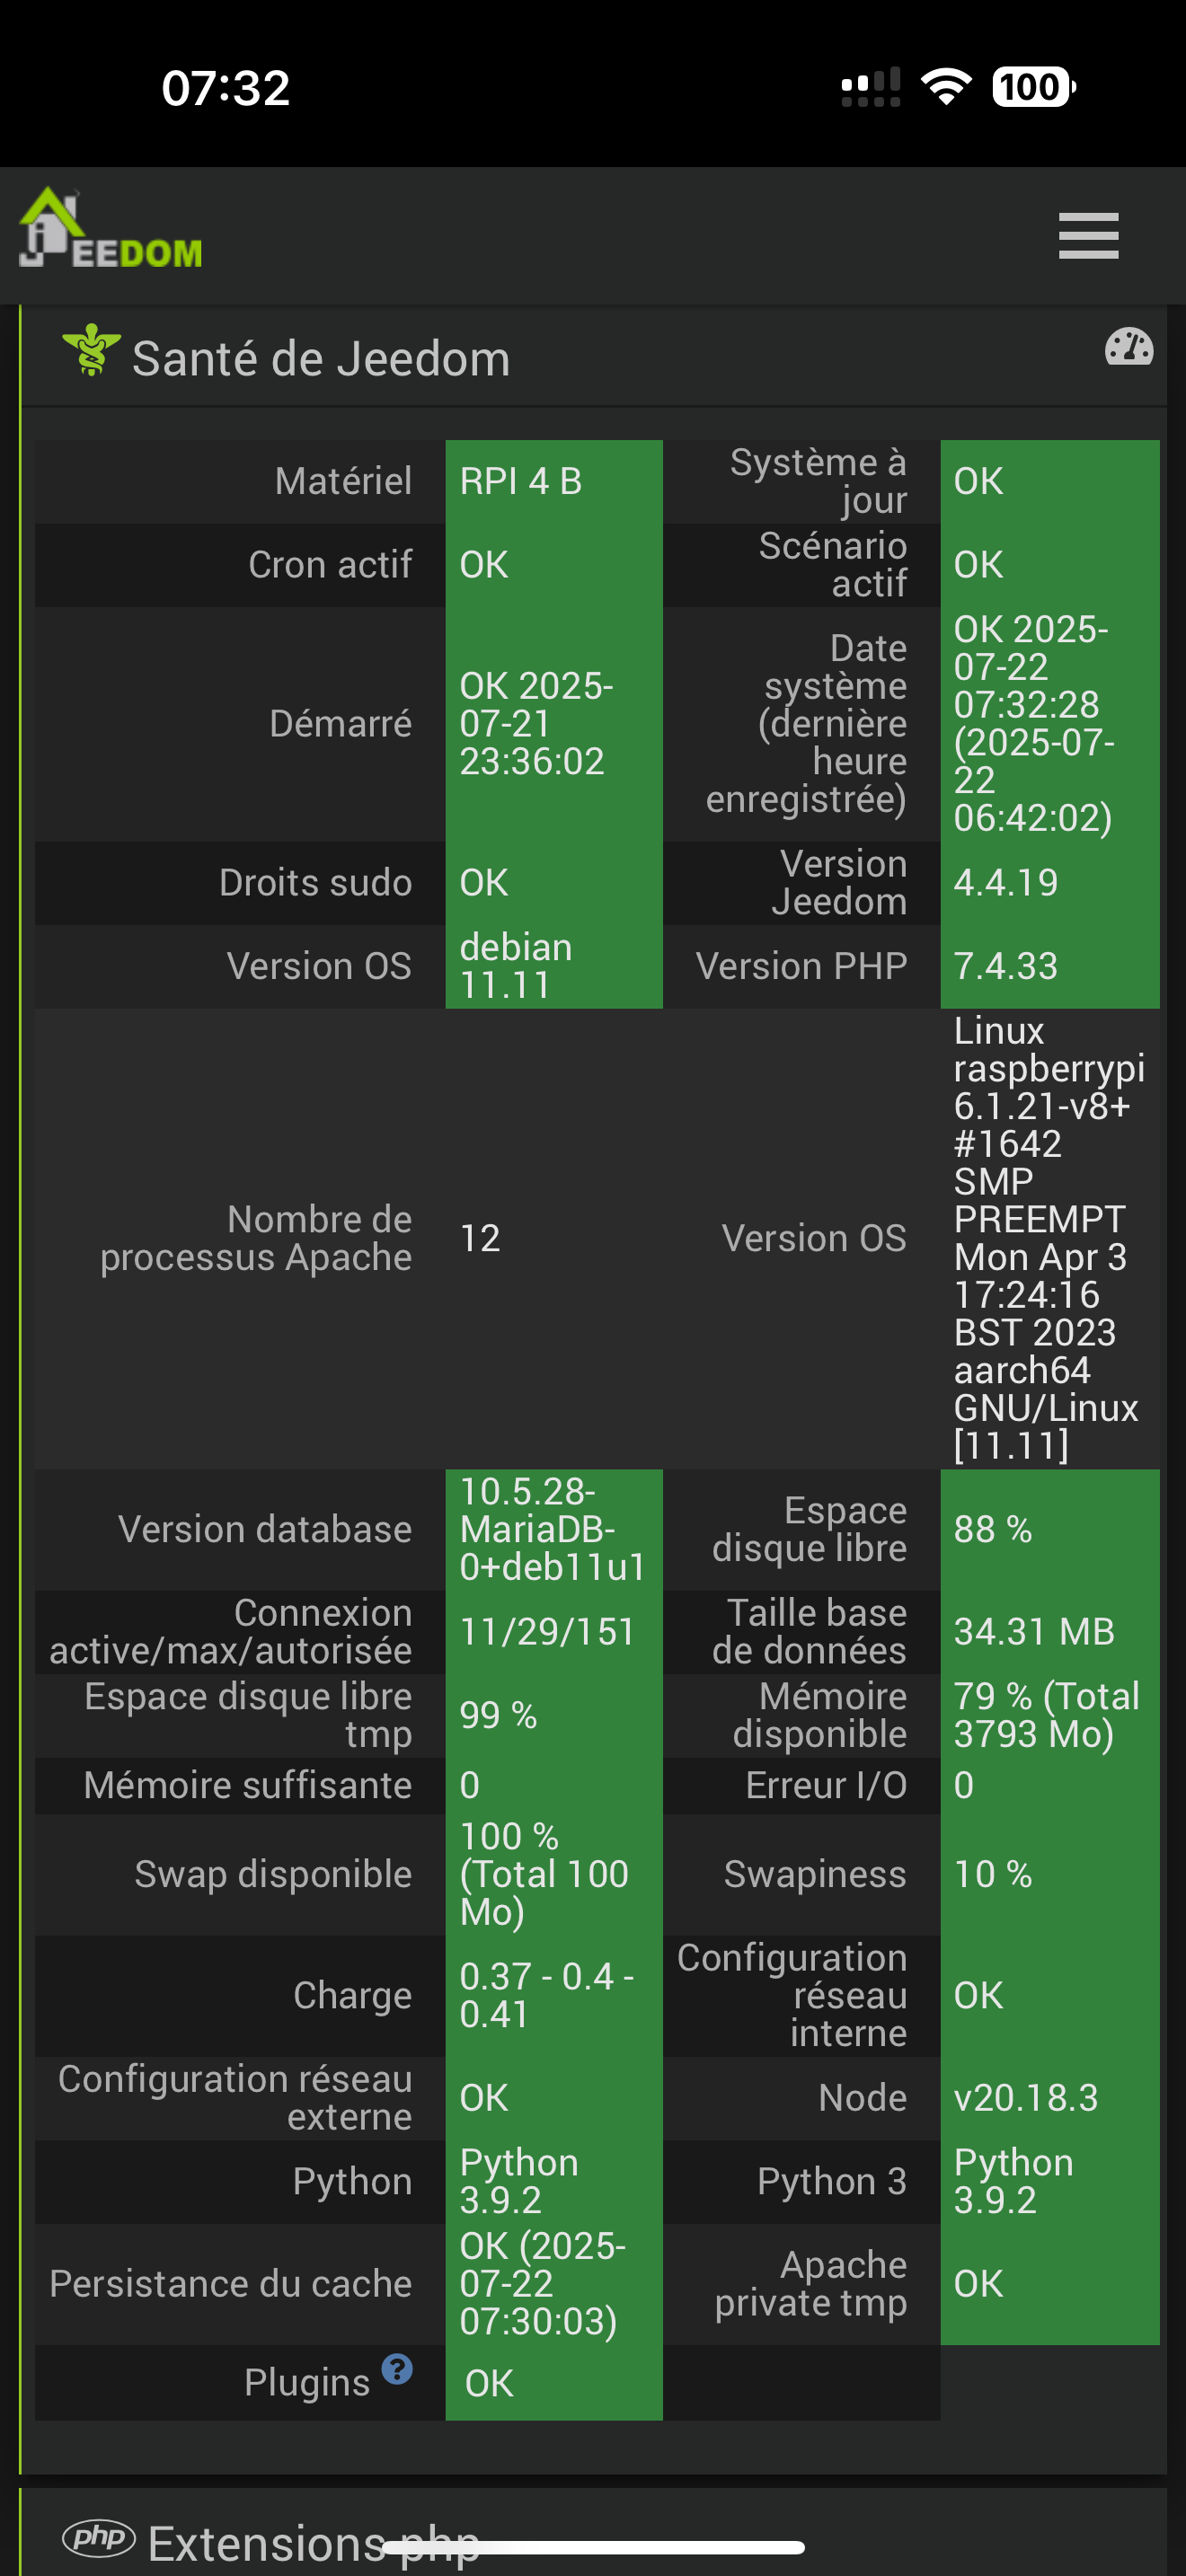The image size is (1186, 2576).
Task: Tap the Jeedom logo
Action: point(110,228)
